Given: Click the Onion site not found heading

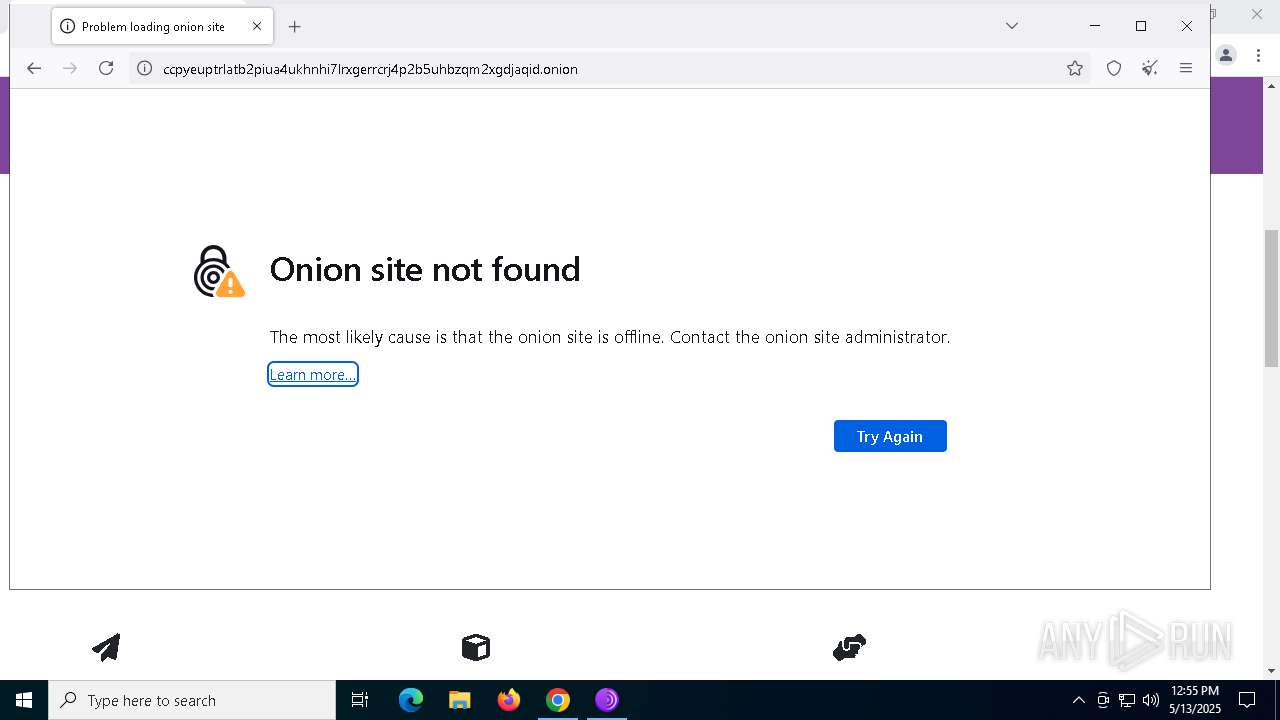Looking at the screenshot, I should coord(425,269).
